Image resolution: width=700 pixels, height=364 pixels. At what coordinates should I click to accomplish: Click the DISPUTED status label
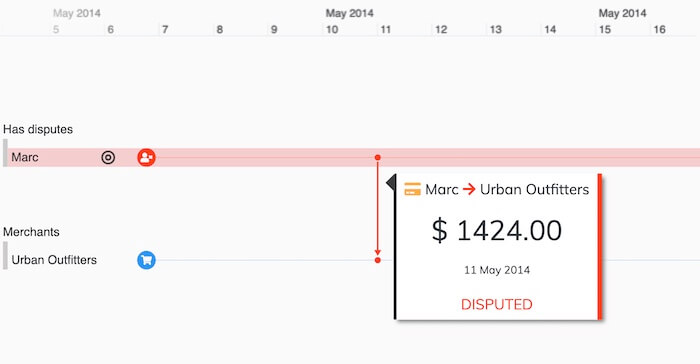click(x=496, y=305)
